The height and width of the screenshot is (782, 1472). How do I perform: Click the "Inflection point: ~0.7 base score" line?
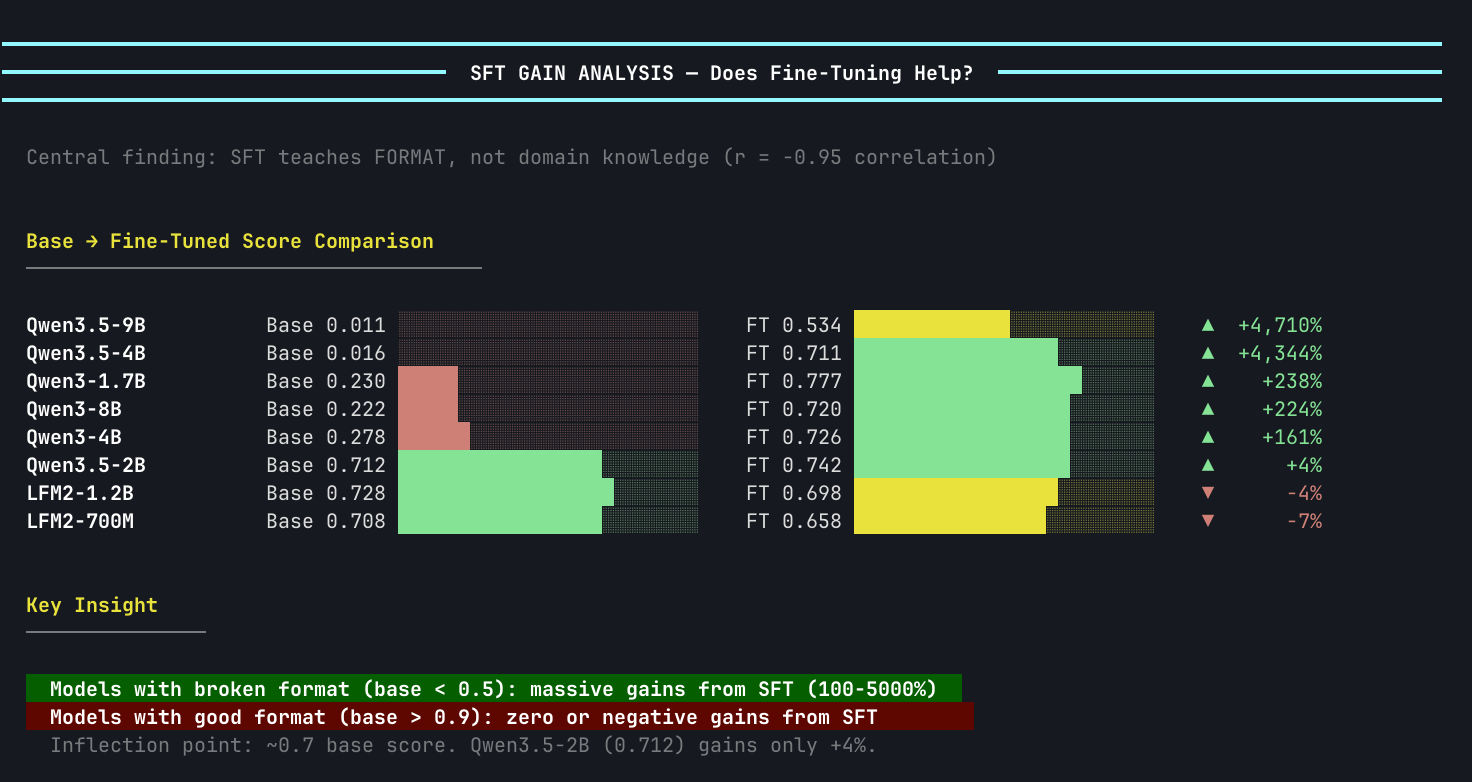464,745
